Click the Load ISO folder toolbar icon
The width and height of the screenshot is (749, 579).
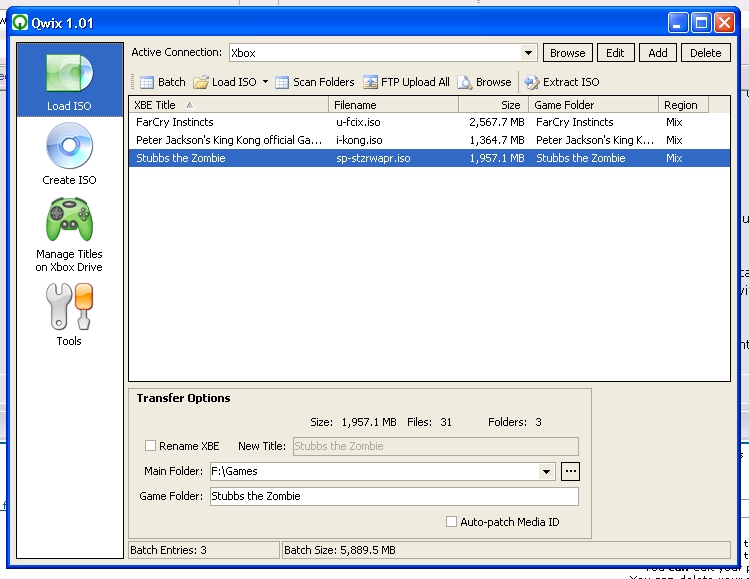[x=201, y=82]
